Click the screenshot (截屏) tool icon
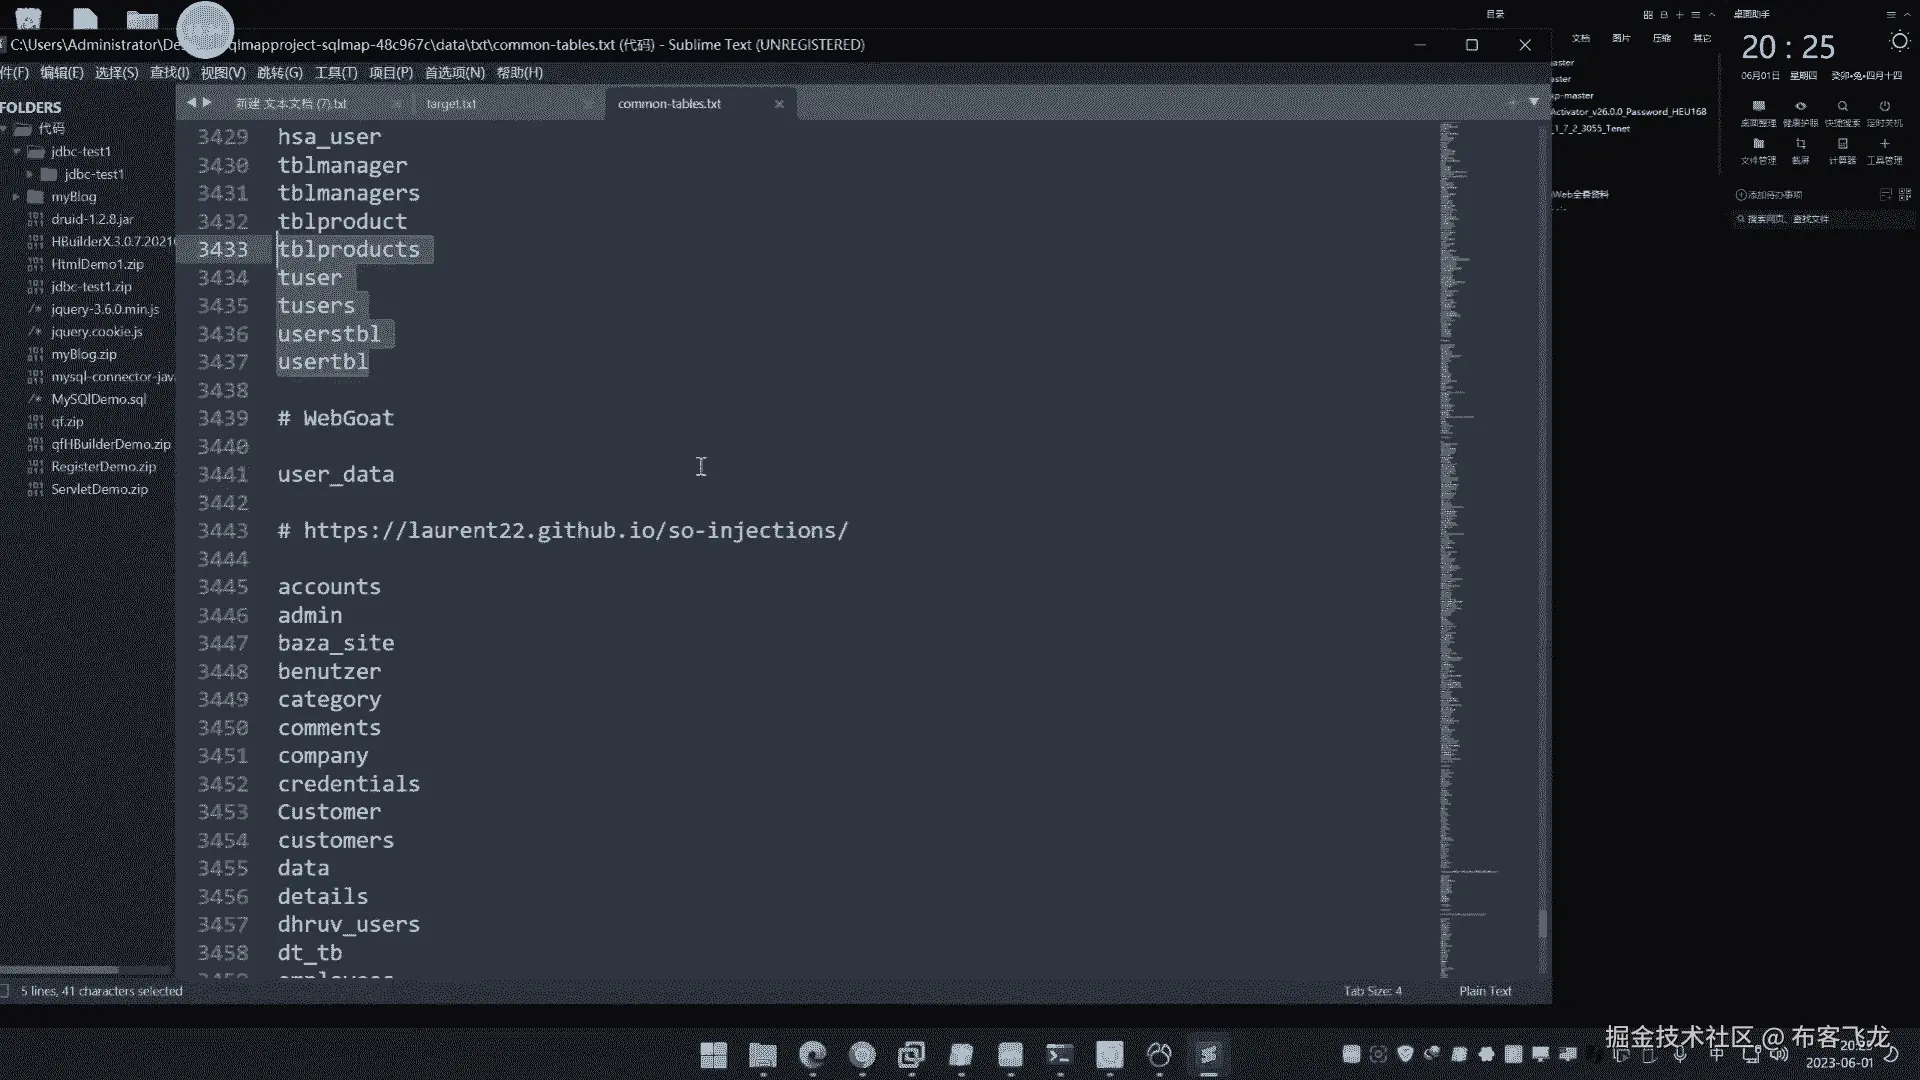 (x=1800, y=145)
